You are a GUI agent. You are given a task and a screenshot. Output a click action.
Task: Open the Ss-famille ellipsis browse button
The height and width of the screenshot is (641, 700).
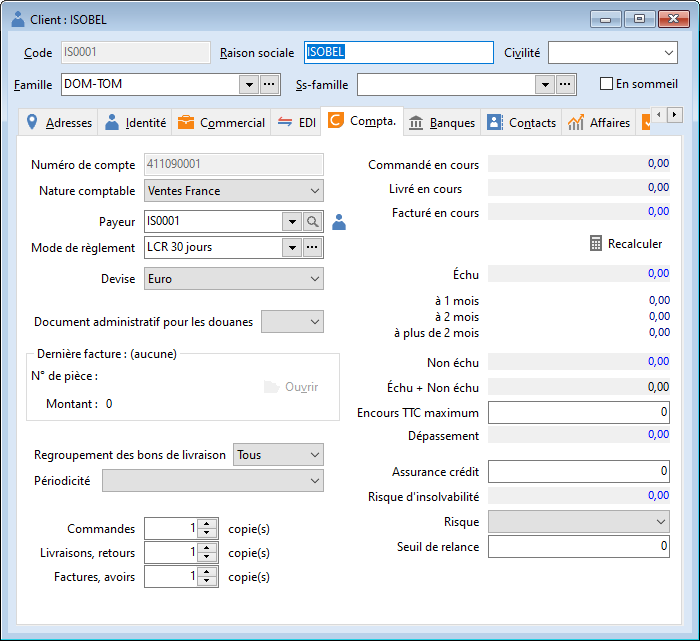[565, 84]
